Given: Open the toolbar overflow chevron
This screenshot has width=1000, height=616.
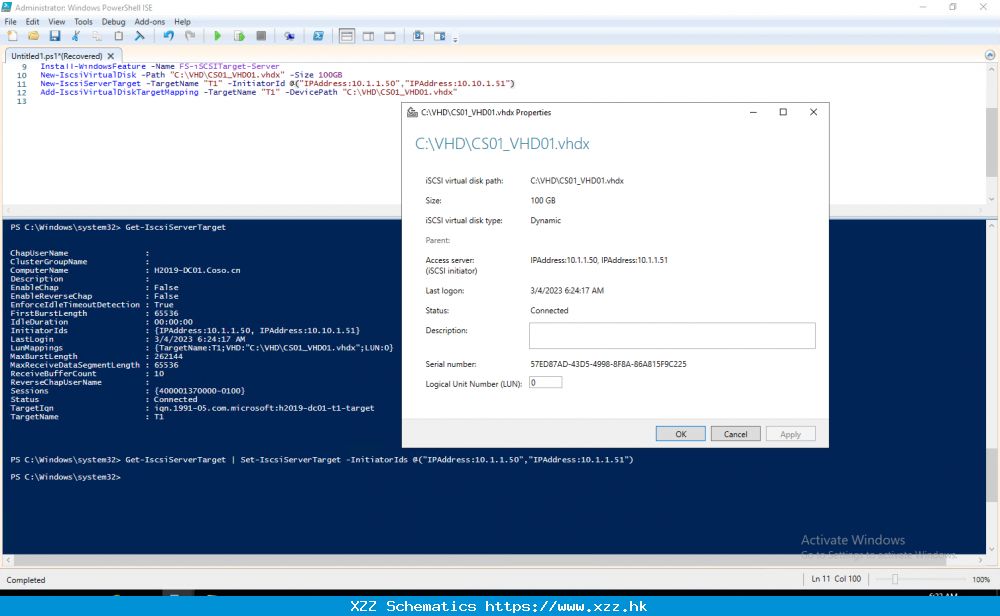Looking at the screenshot, I should click(x=456, y=38).
